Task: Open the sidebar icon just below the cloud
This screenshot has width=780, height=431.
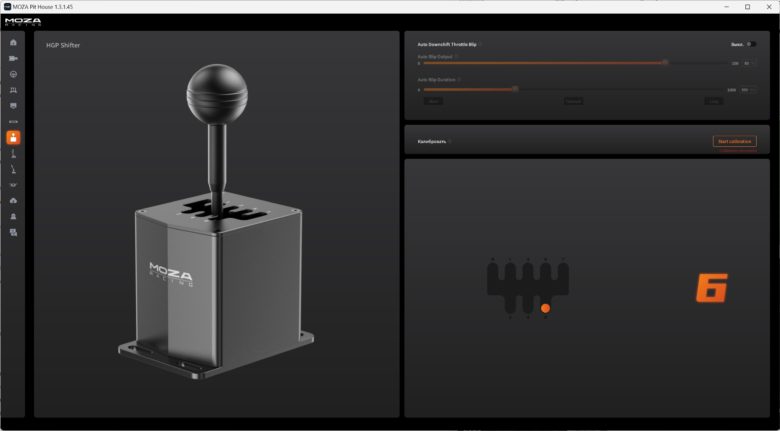Action: click(13, 216)
